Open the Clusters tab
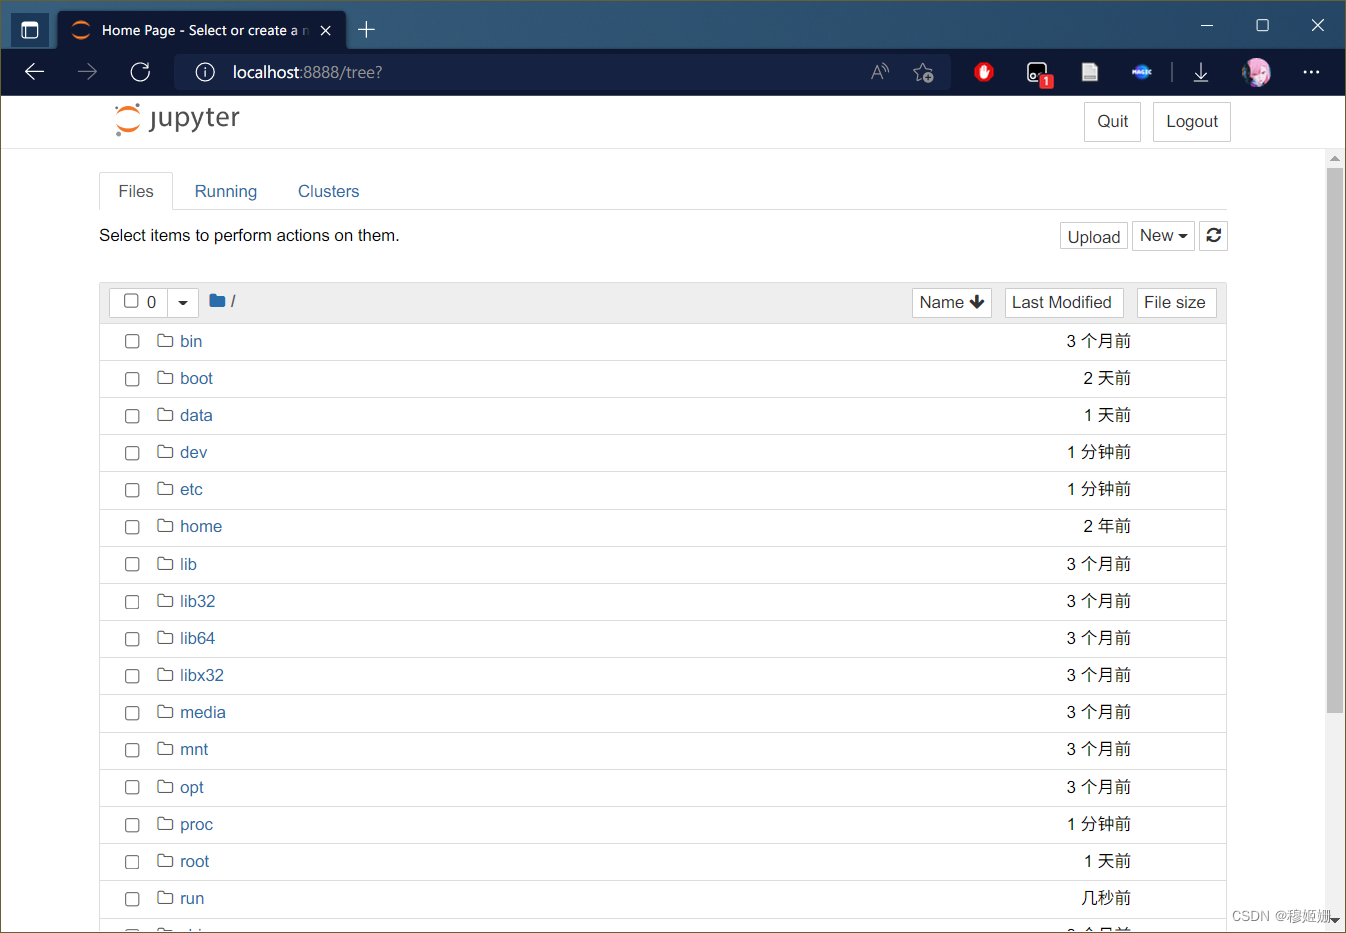1346x933 pixels. (328, 191)
